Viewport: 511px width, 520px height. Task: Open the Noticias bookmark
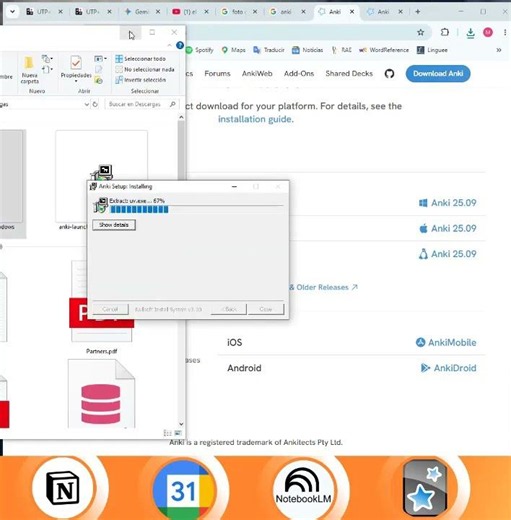(307, 50)
